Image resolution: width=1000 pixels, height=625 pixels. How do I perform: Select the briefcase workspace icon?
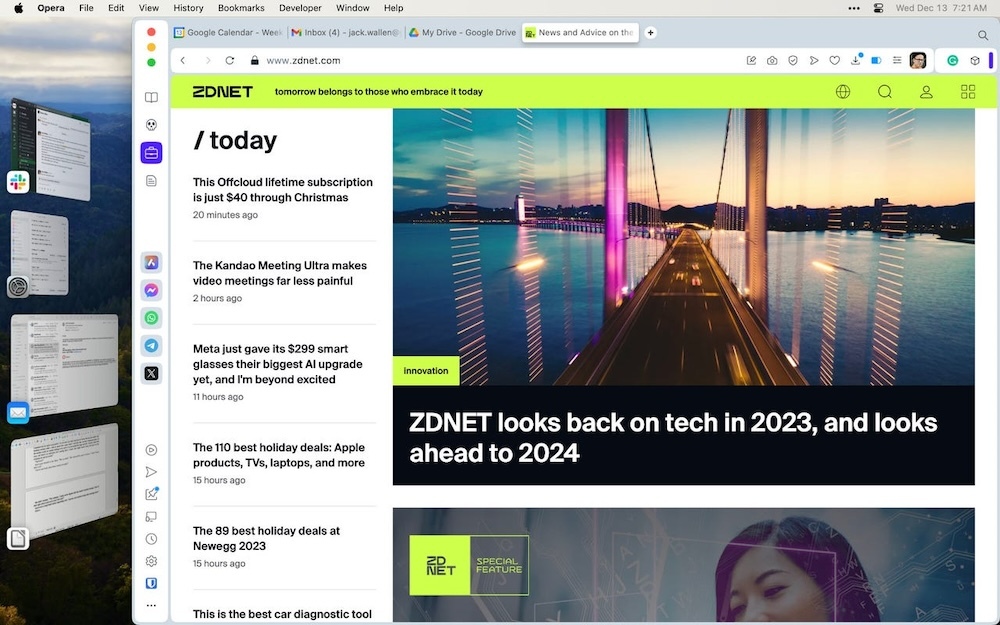click(151, 153)
